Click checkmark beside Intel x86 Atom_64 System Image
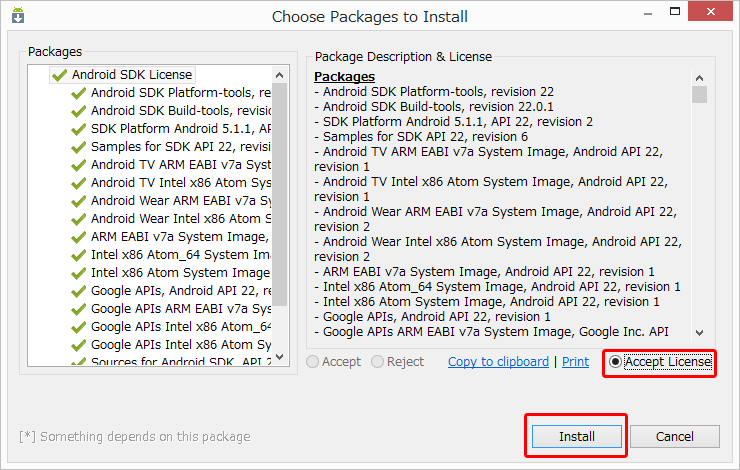 pyautogui.click(x=78, y=255)
